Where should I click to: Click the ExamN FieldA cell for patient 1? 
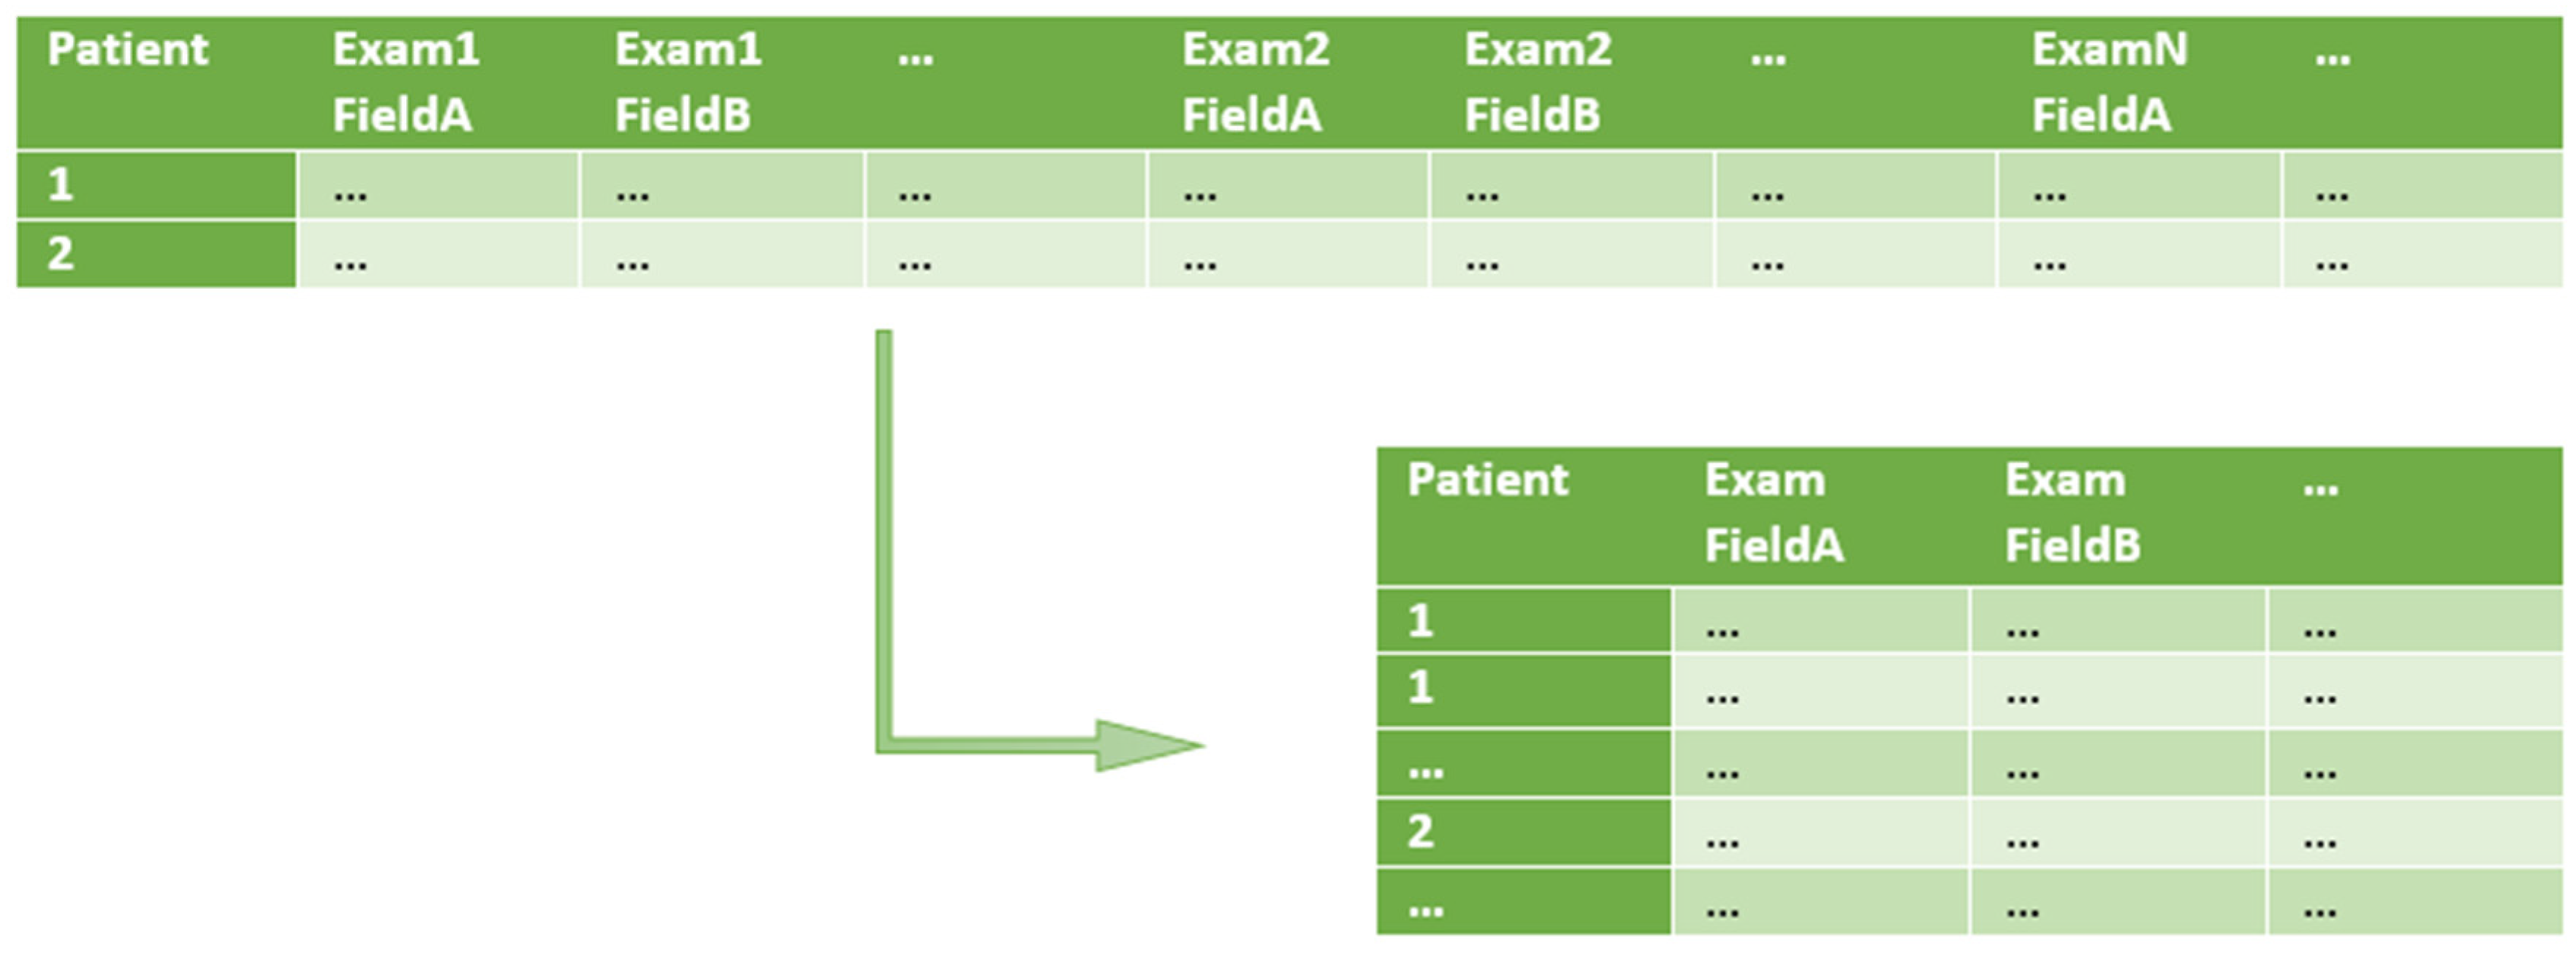click(x=2139, y=185)
